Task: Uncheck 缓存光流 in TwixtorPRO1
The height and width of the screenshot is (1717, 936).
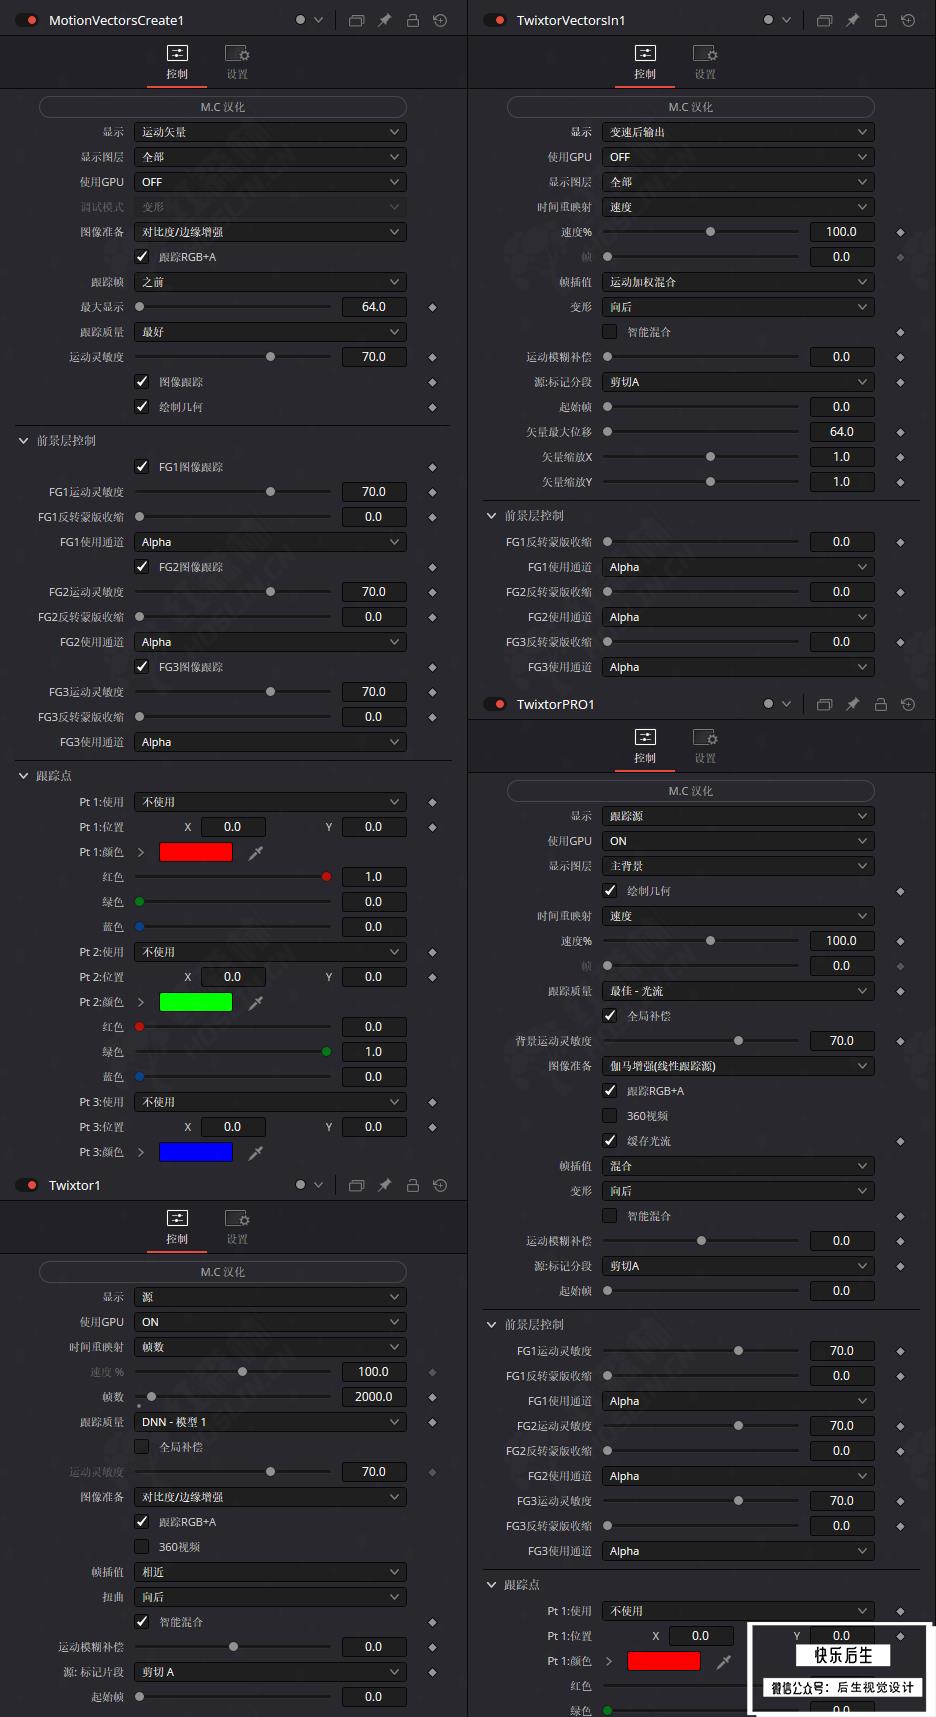Action: coord(610,1141)
